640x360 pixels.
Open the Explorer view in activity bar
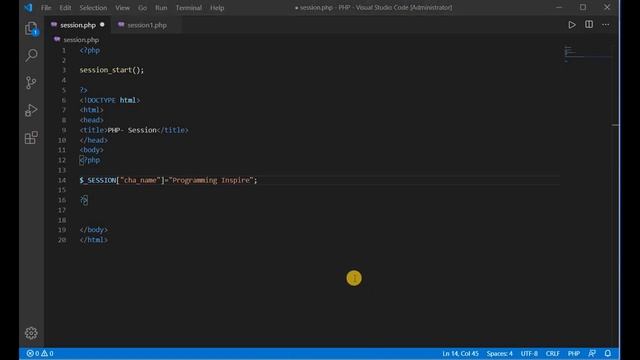point(31,29)
